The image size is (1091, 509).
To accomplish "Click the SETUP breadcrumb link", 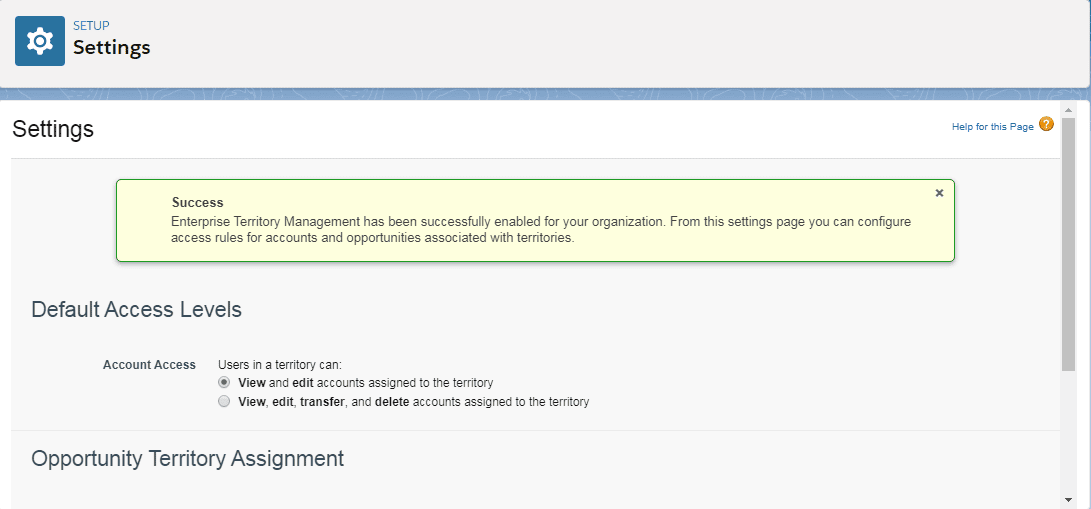I will click(x=91, y=26).
